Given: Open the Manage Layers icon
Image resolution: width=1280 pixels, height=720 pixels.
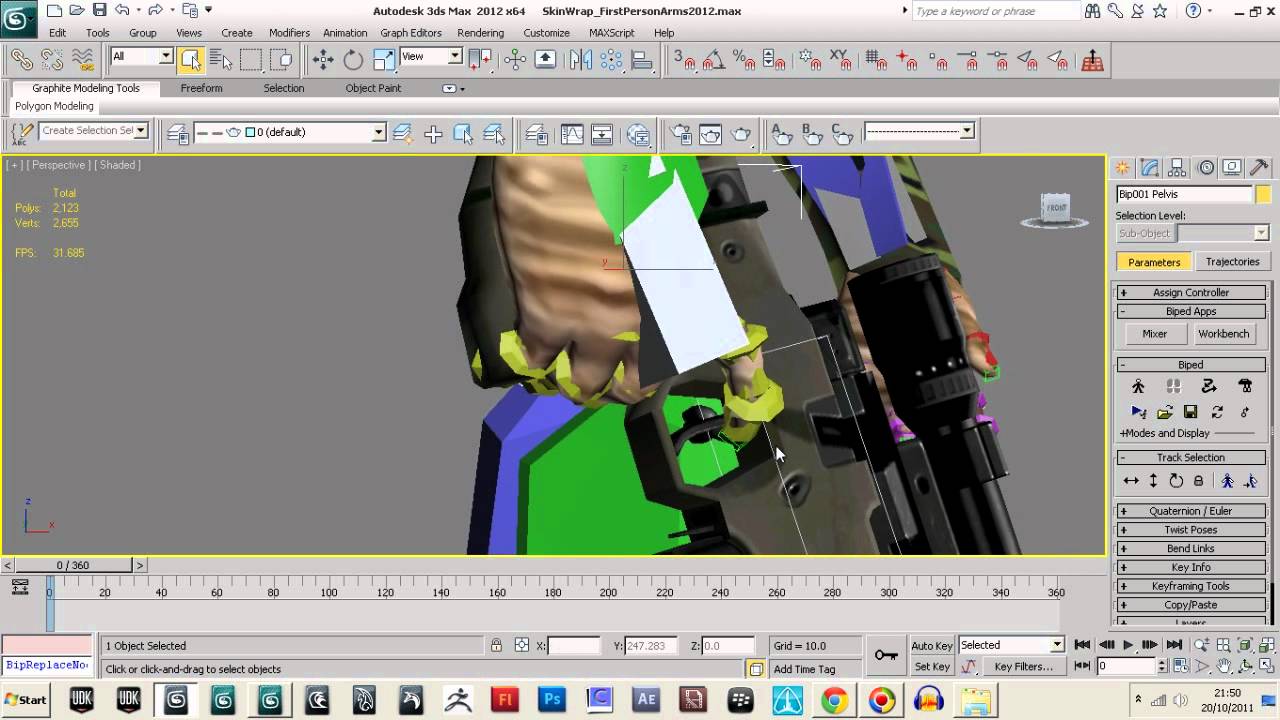Looking at the screenshot, I should [537, 133].
